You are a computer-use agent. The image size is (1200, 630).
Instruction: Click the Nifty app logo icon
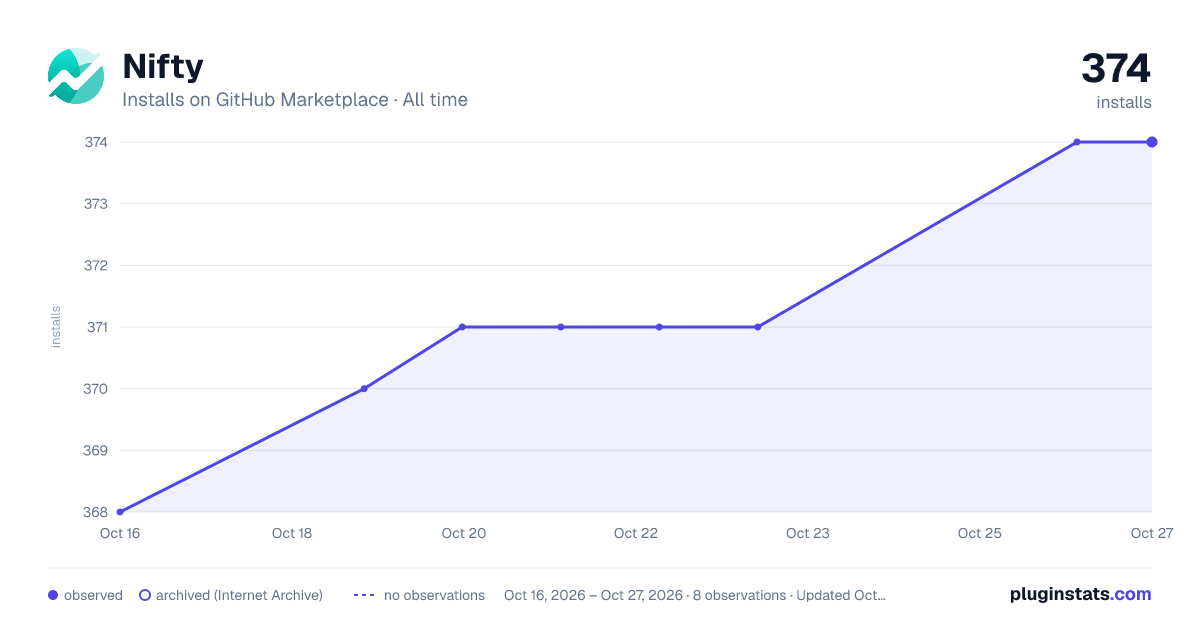click(76, 76)
